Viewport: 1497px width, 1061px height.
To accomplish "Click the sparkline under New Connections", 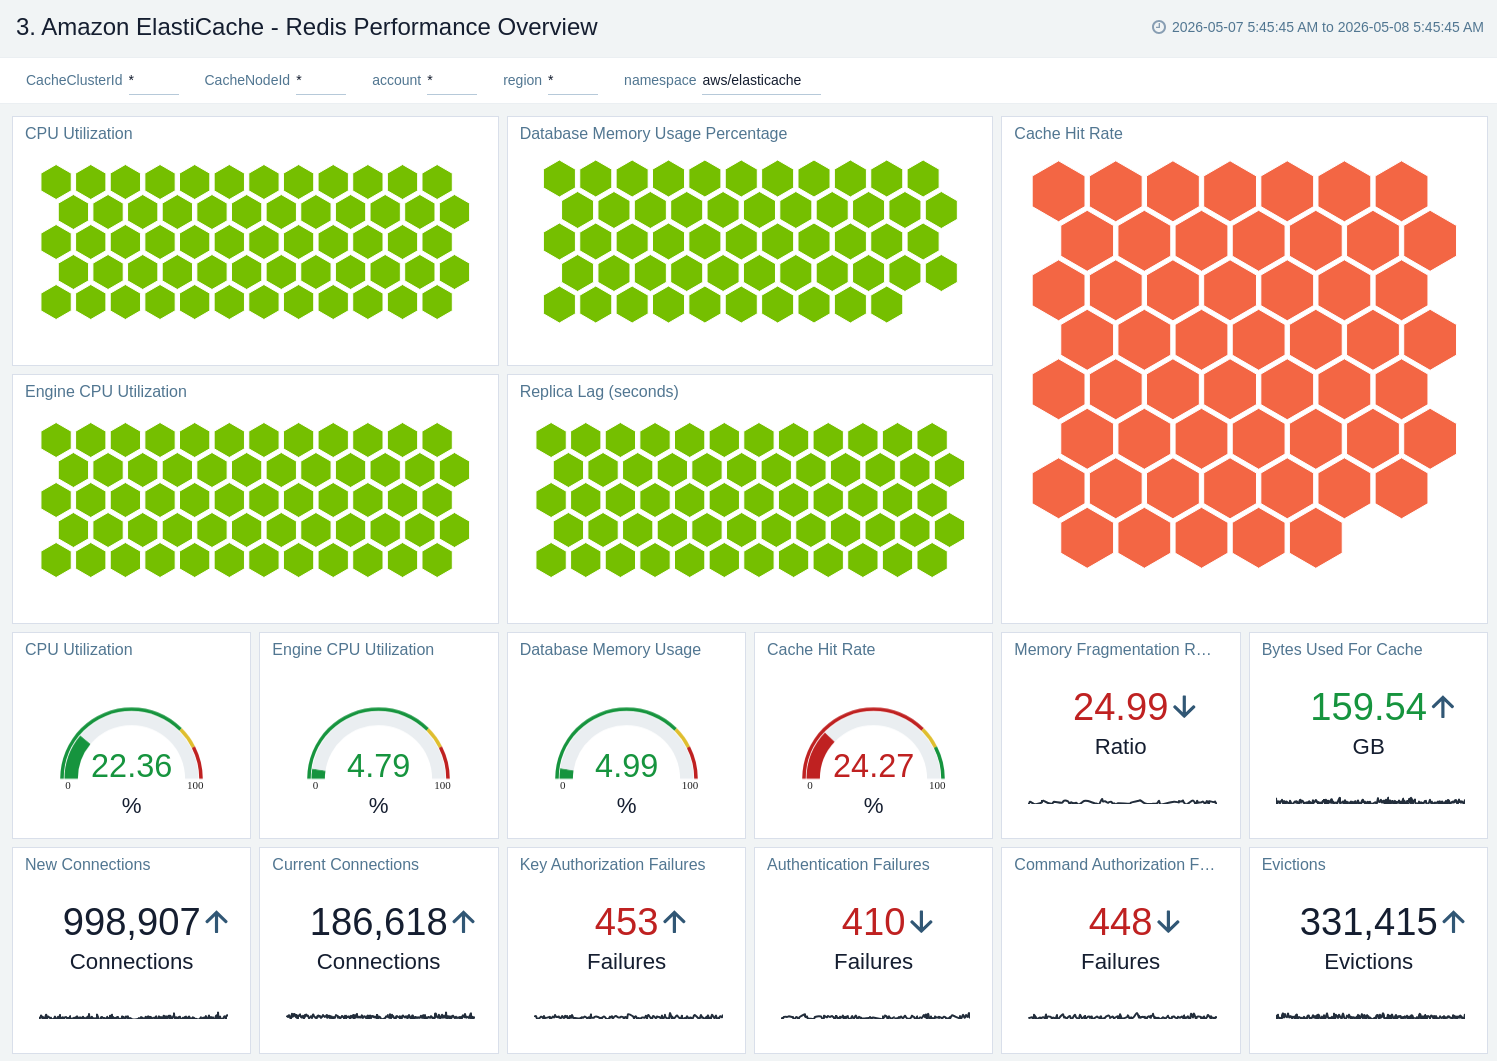I will click(133, 1016).
